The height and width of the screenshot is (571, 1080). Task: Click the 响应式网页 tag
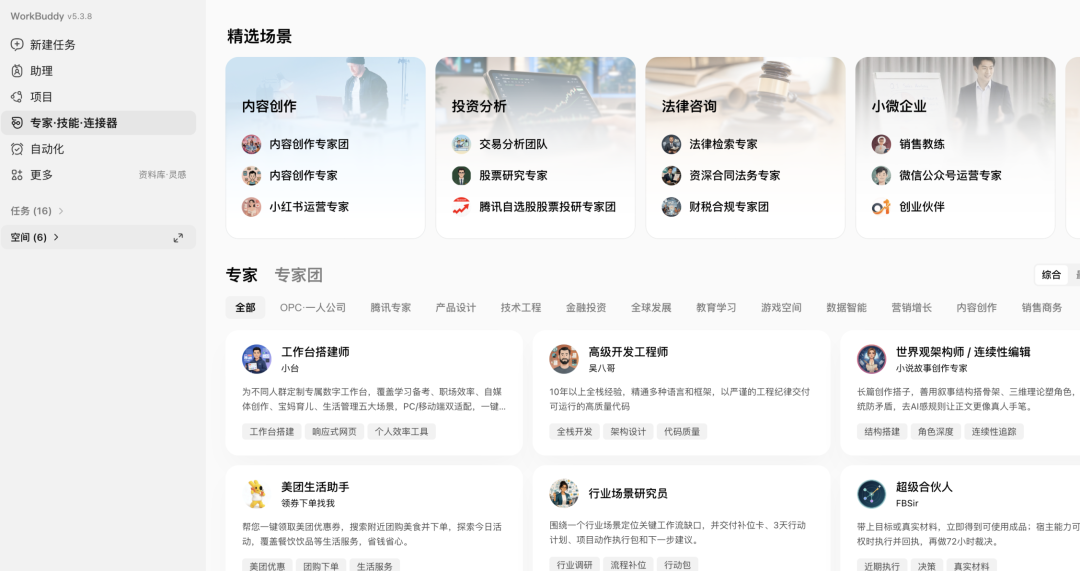[334, 432]
